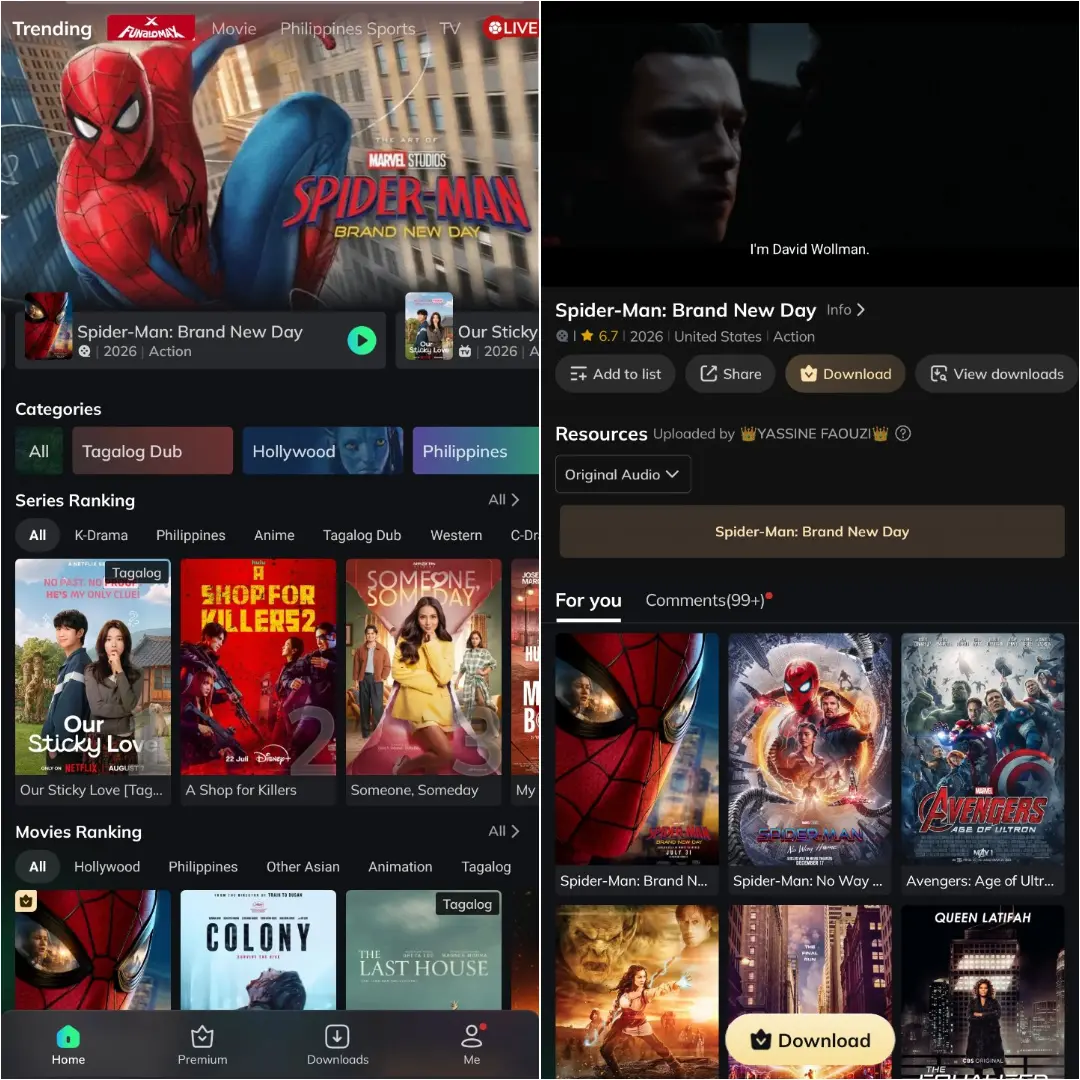Tap the floating Download button at bottom
1080x1080 pixels.
point(810,1040)
